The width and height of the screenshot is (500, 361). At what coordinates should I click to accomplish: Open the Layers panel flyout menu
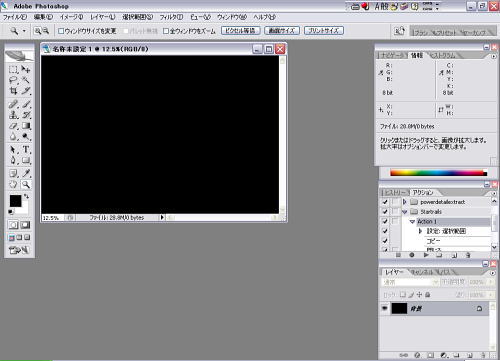[493, 273]
